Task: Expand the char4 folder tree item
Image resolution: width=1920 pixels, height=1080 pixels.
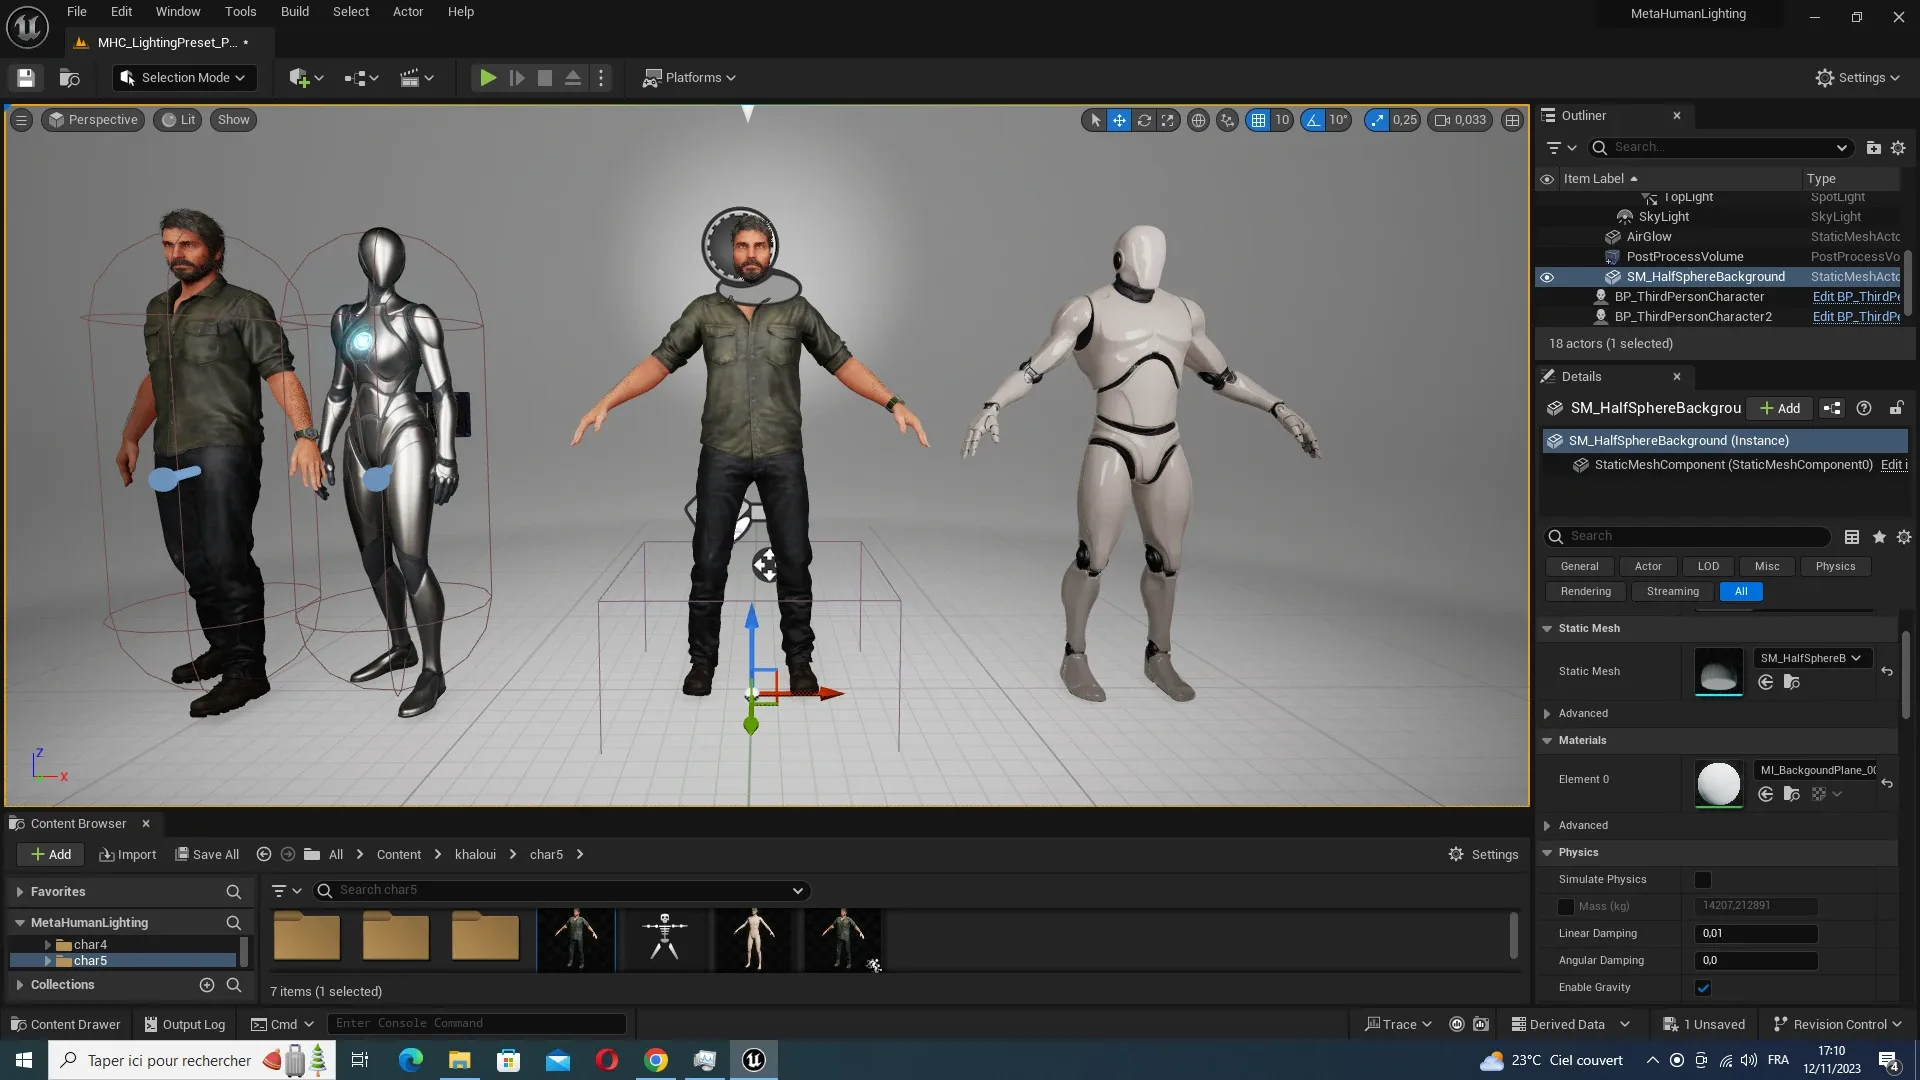Action: [47, 945]
